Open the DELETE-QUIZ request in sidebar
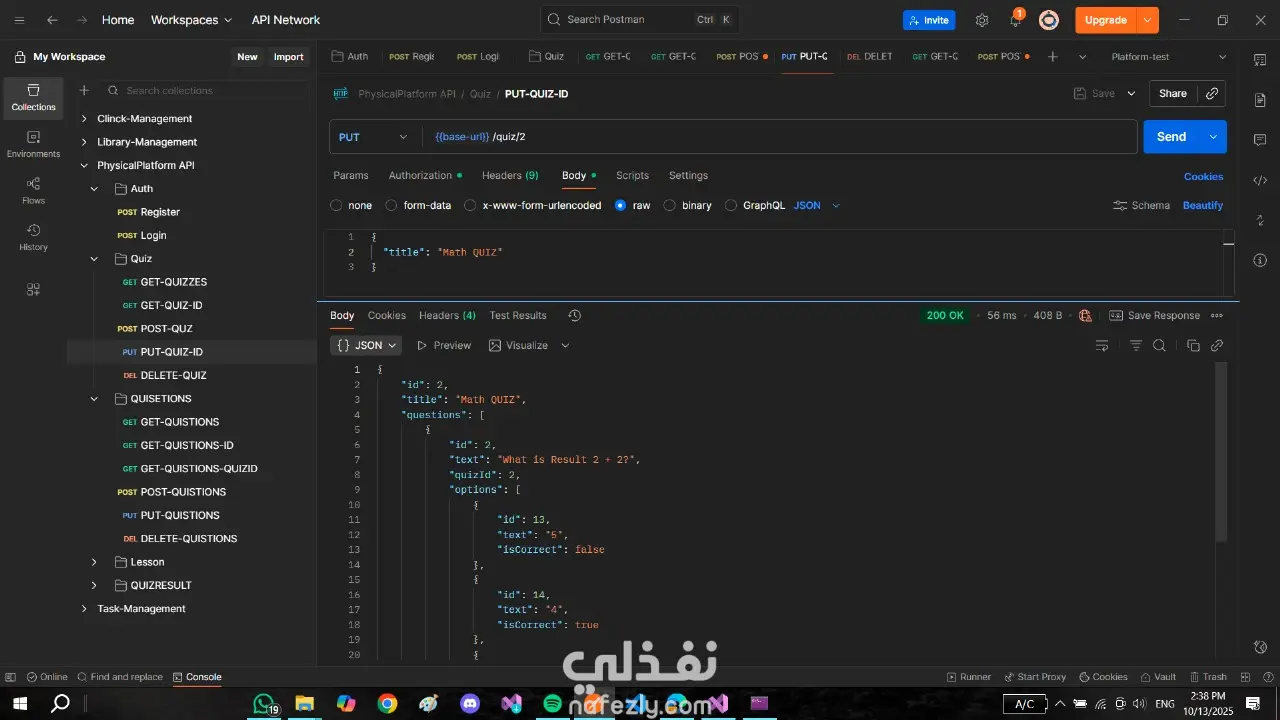The height and width of the screenshot is (720, 1280). (x=173, y=375)
